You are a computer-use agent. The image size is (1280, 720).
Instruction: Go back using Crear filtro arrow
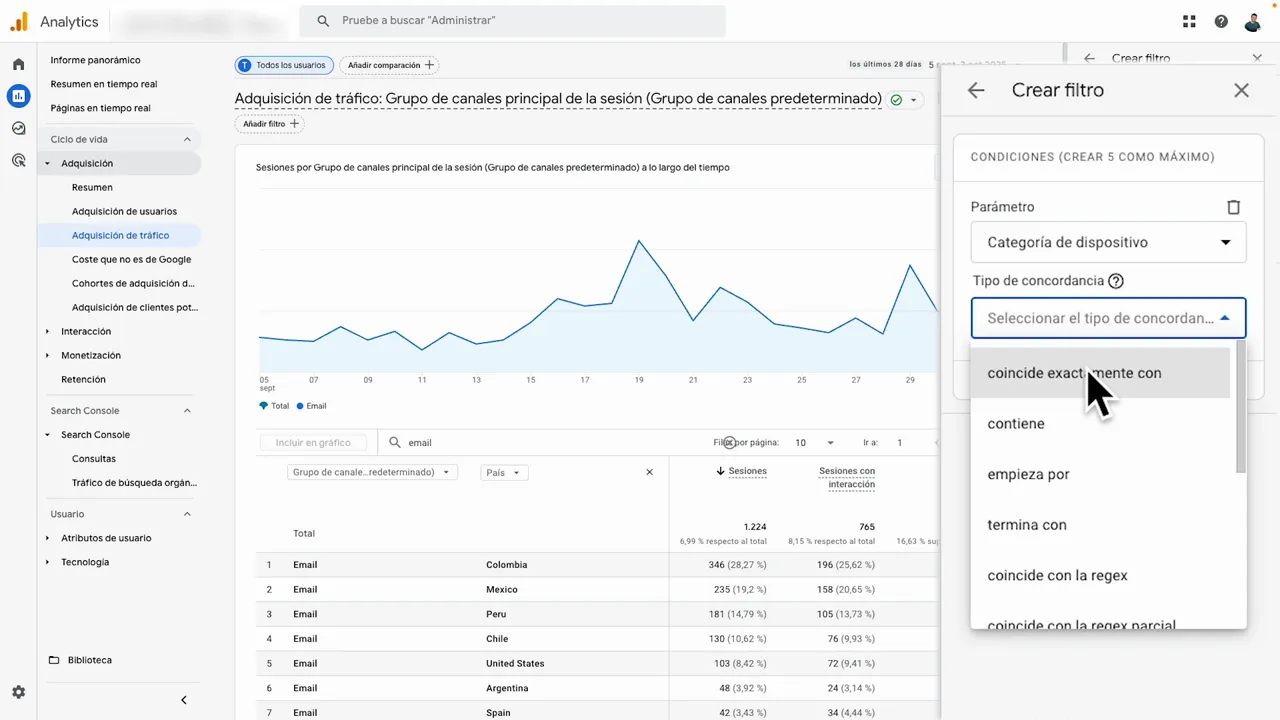tap(976, 90)
